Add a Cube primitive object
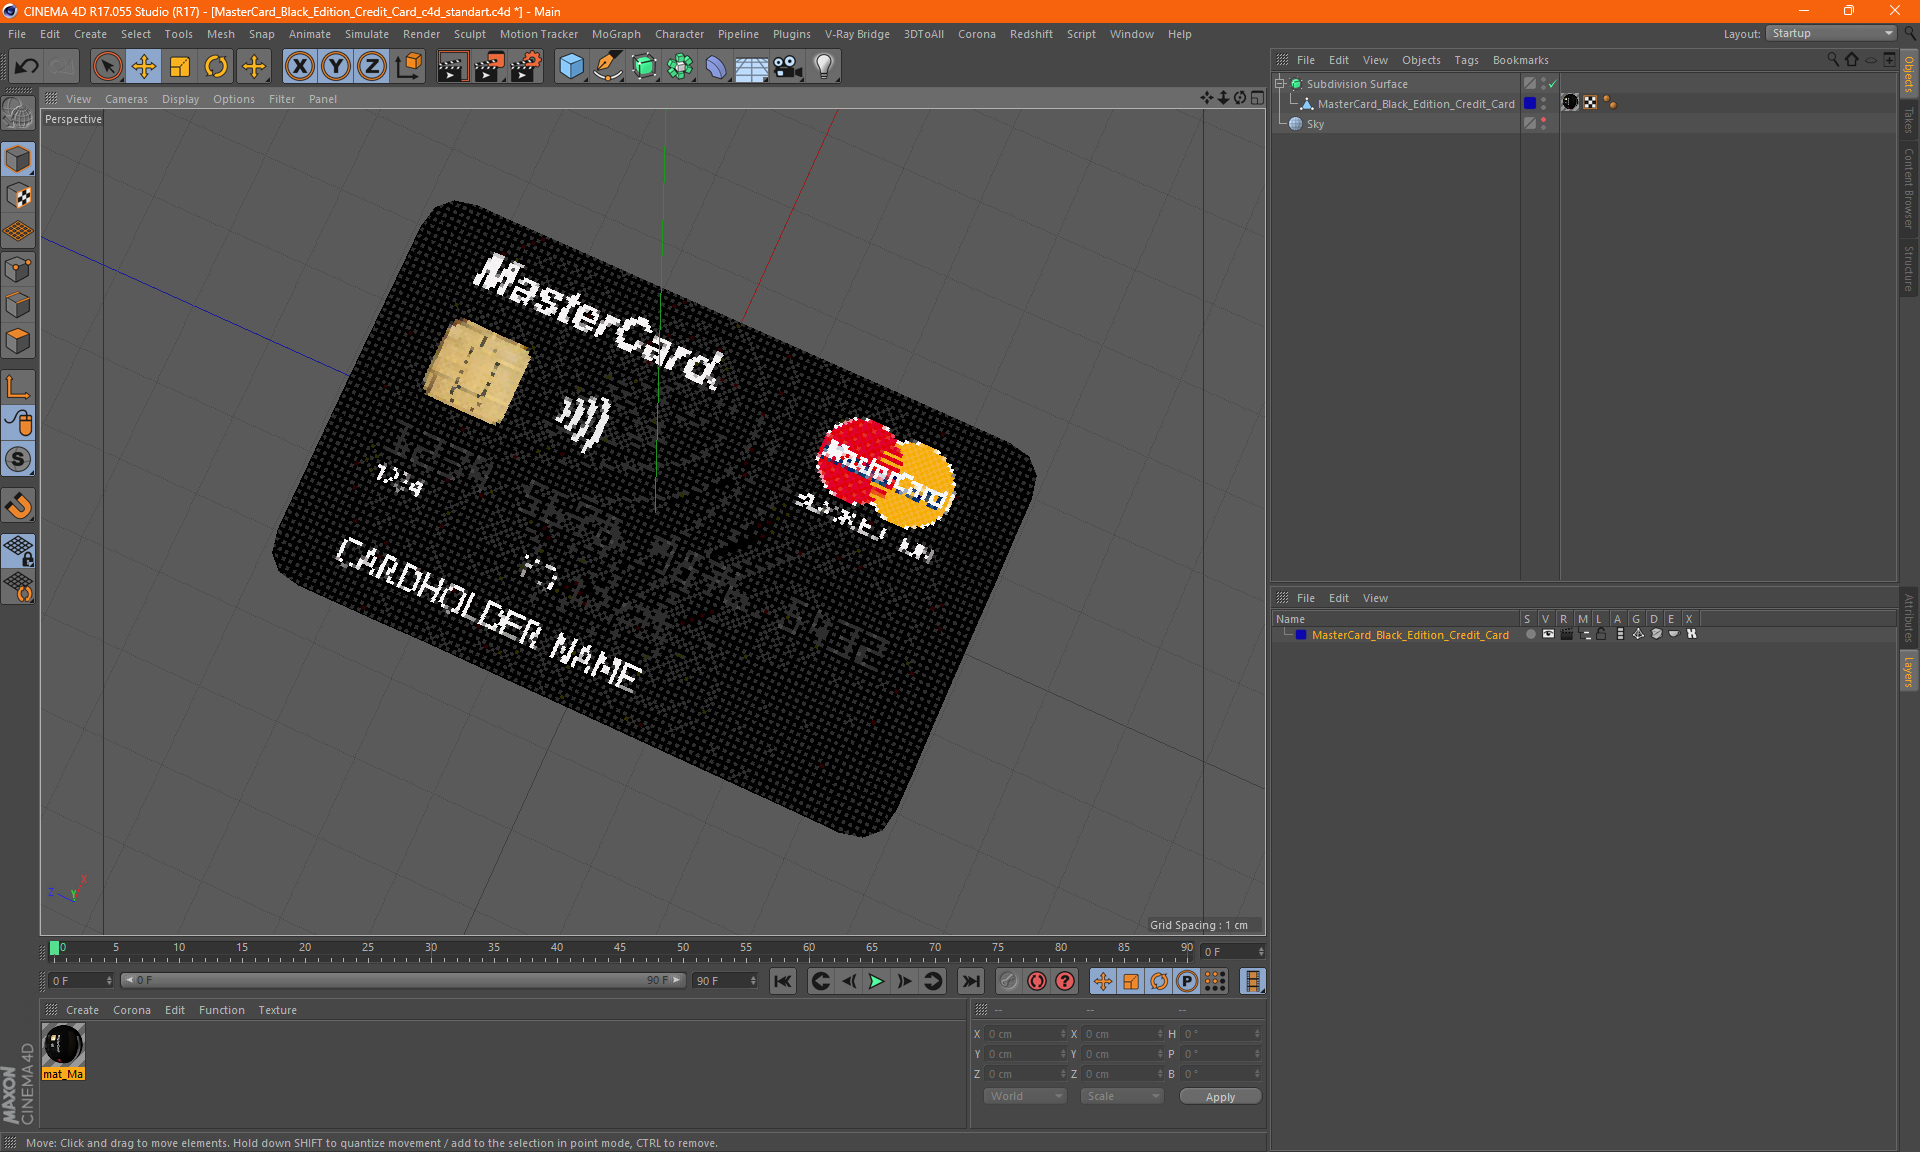This screenshot has width=1920, height=1152. pyautogui.click(x=571, y=67)
